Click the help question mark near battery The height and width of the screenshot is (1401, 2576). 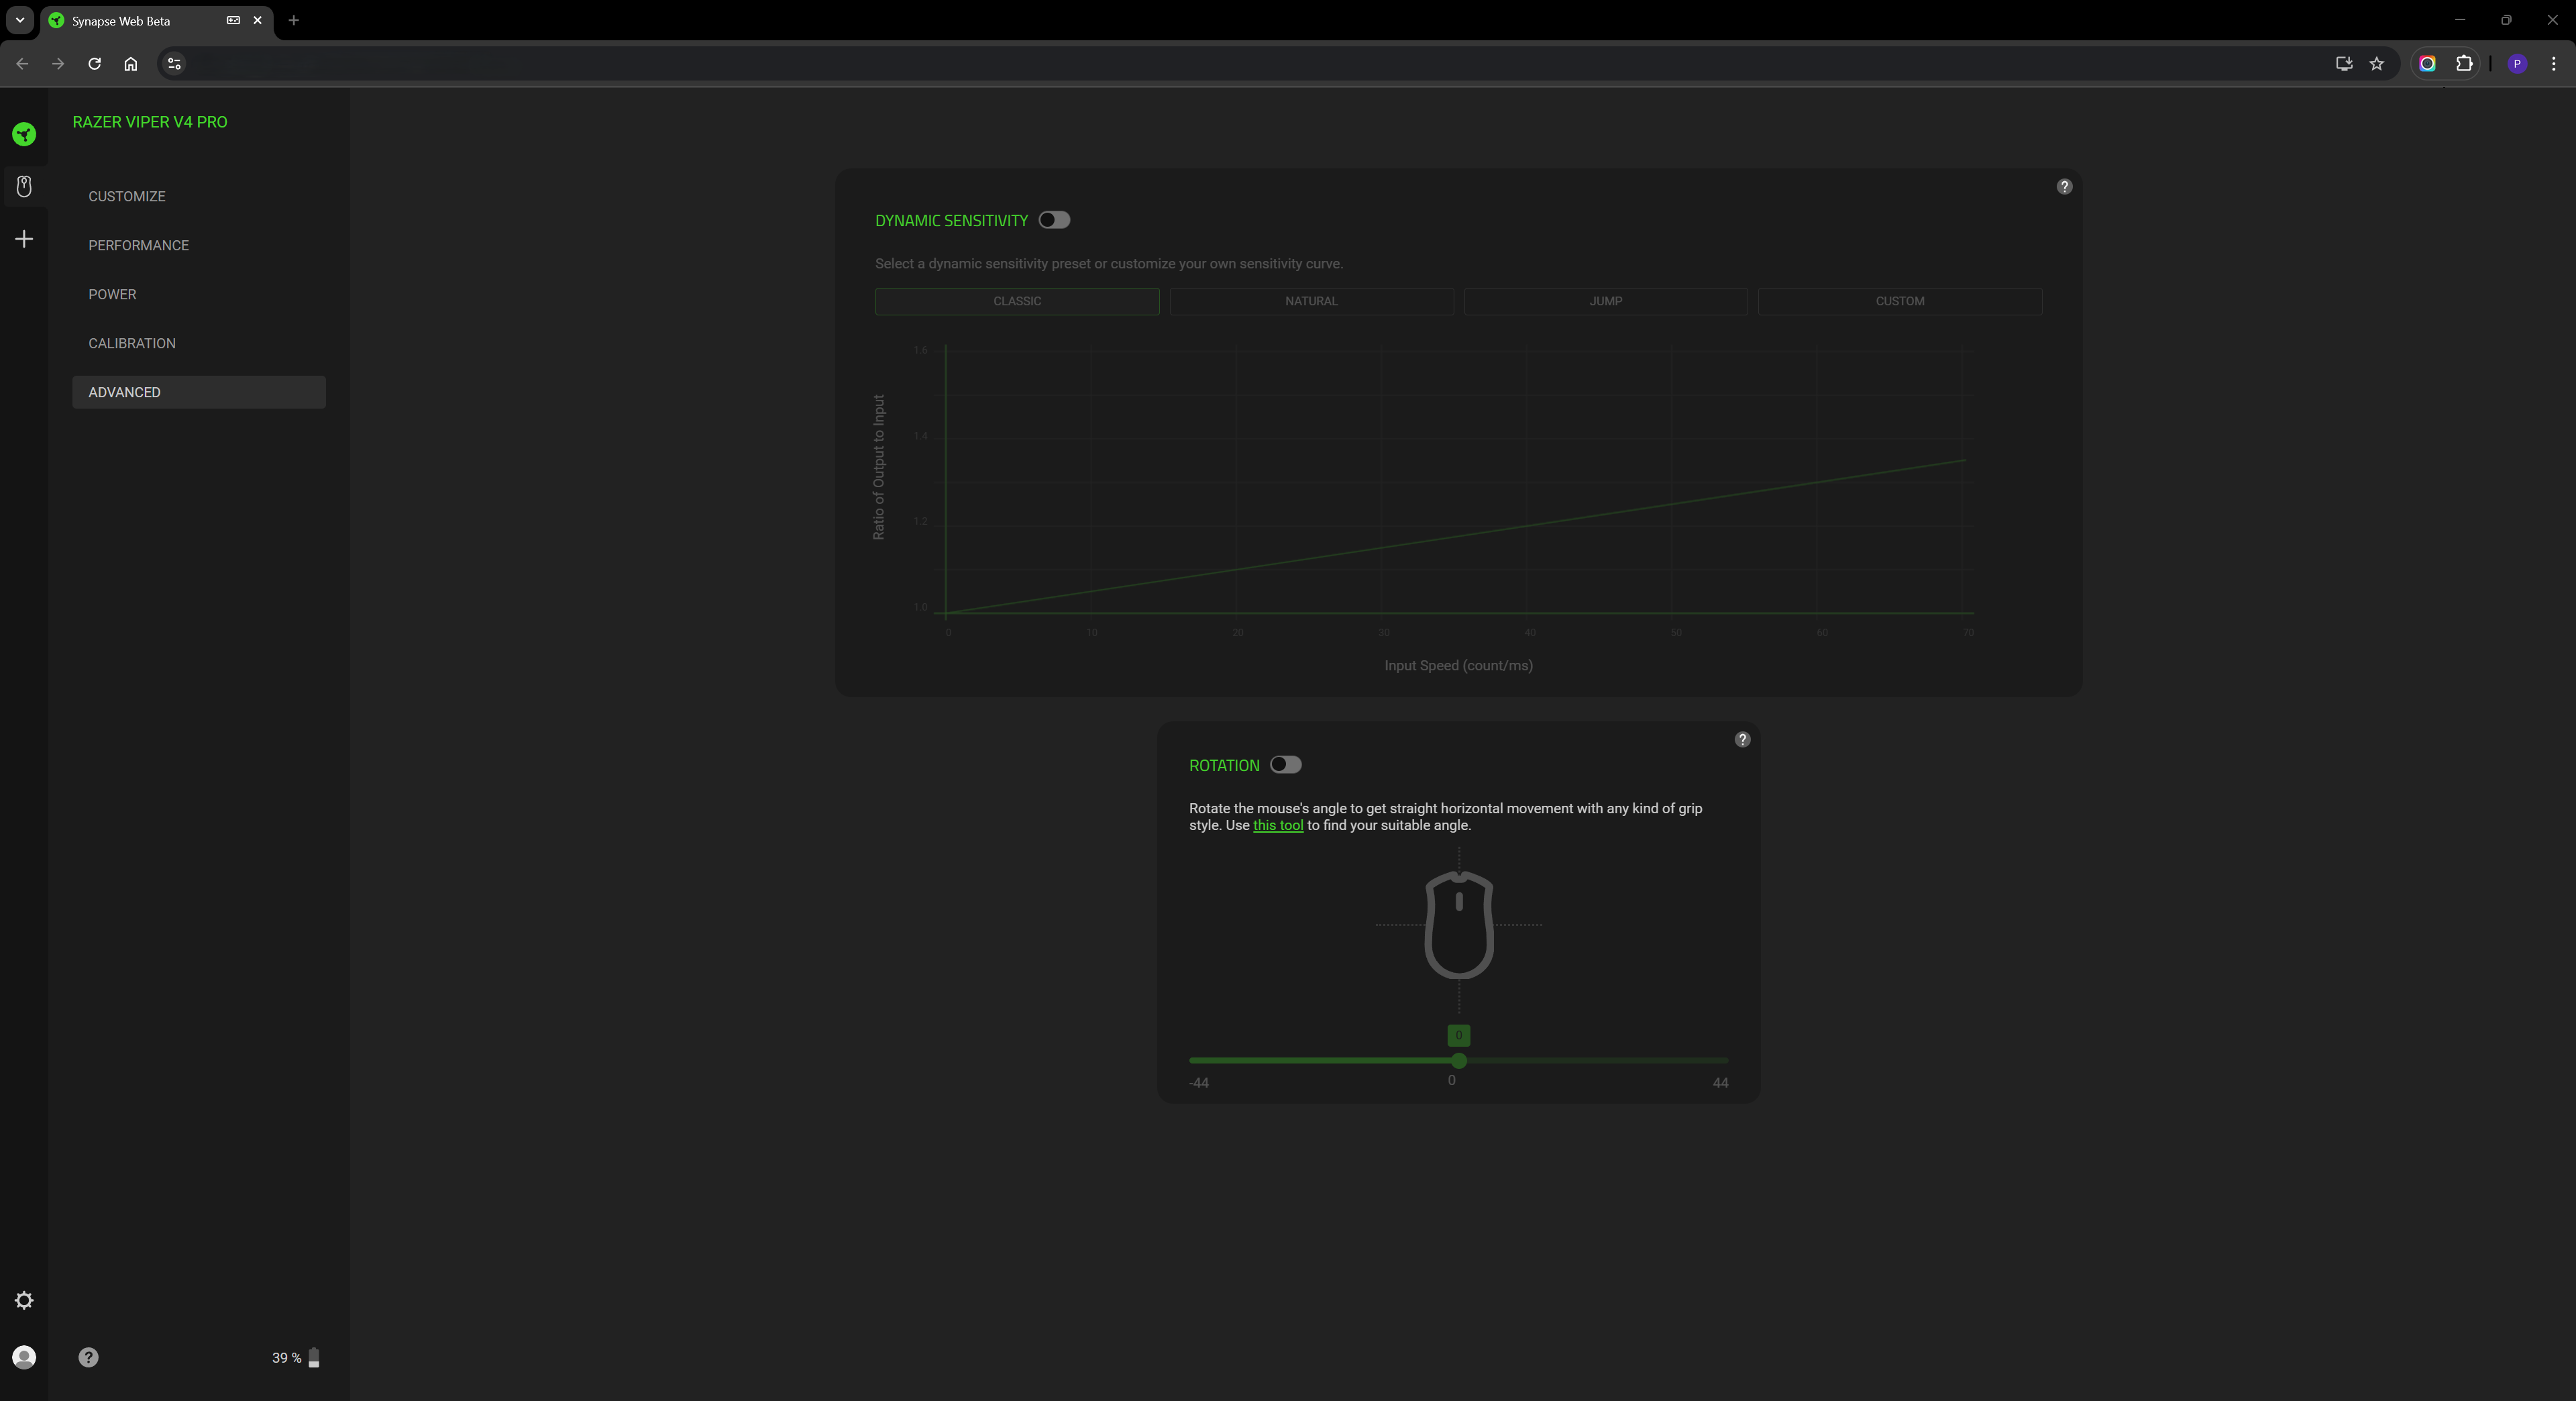(x=88, y=1357)
